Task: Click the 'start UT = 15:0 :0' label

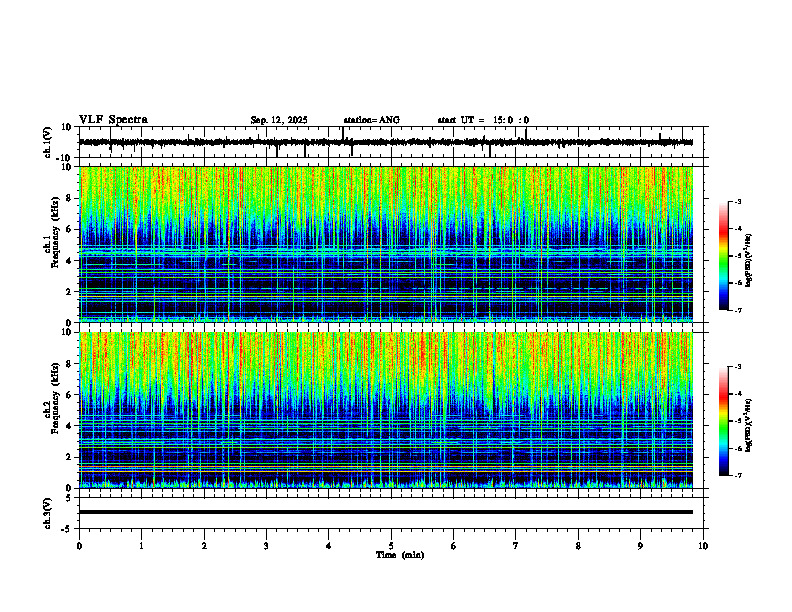Action: tap(483, 120)
